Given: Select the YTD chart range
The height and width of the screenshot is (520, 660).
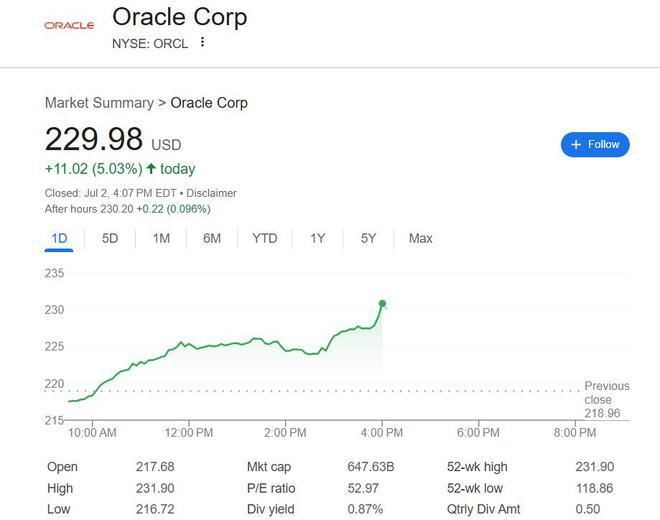Looking at the screenshot, I should [264, 238].
